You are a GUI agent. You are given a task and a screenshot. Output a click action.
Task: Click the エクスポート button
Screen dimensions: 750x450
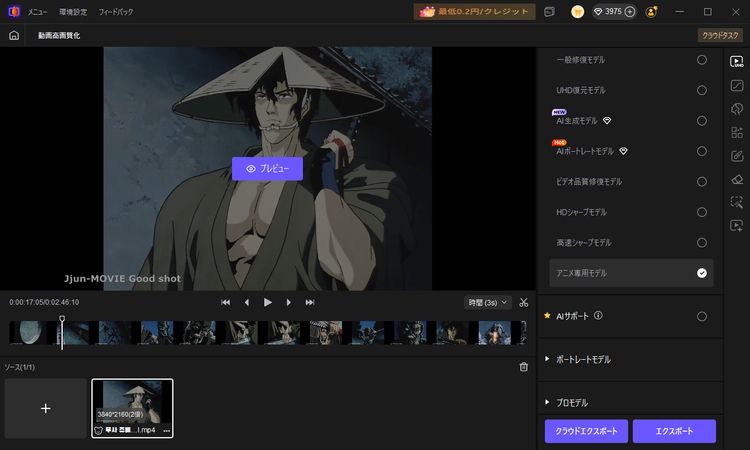[x=674, y=431]
